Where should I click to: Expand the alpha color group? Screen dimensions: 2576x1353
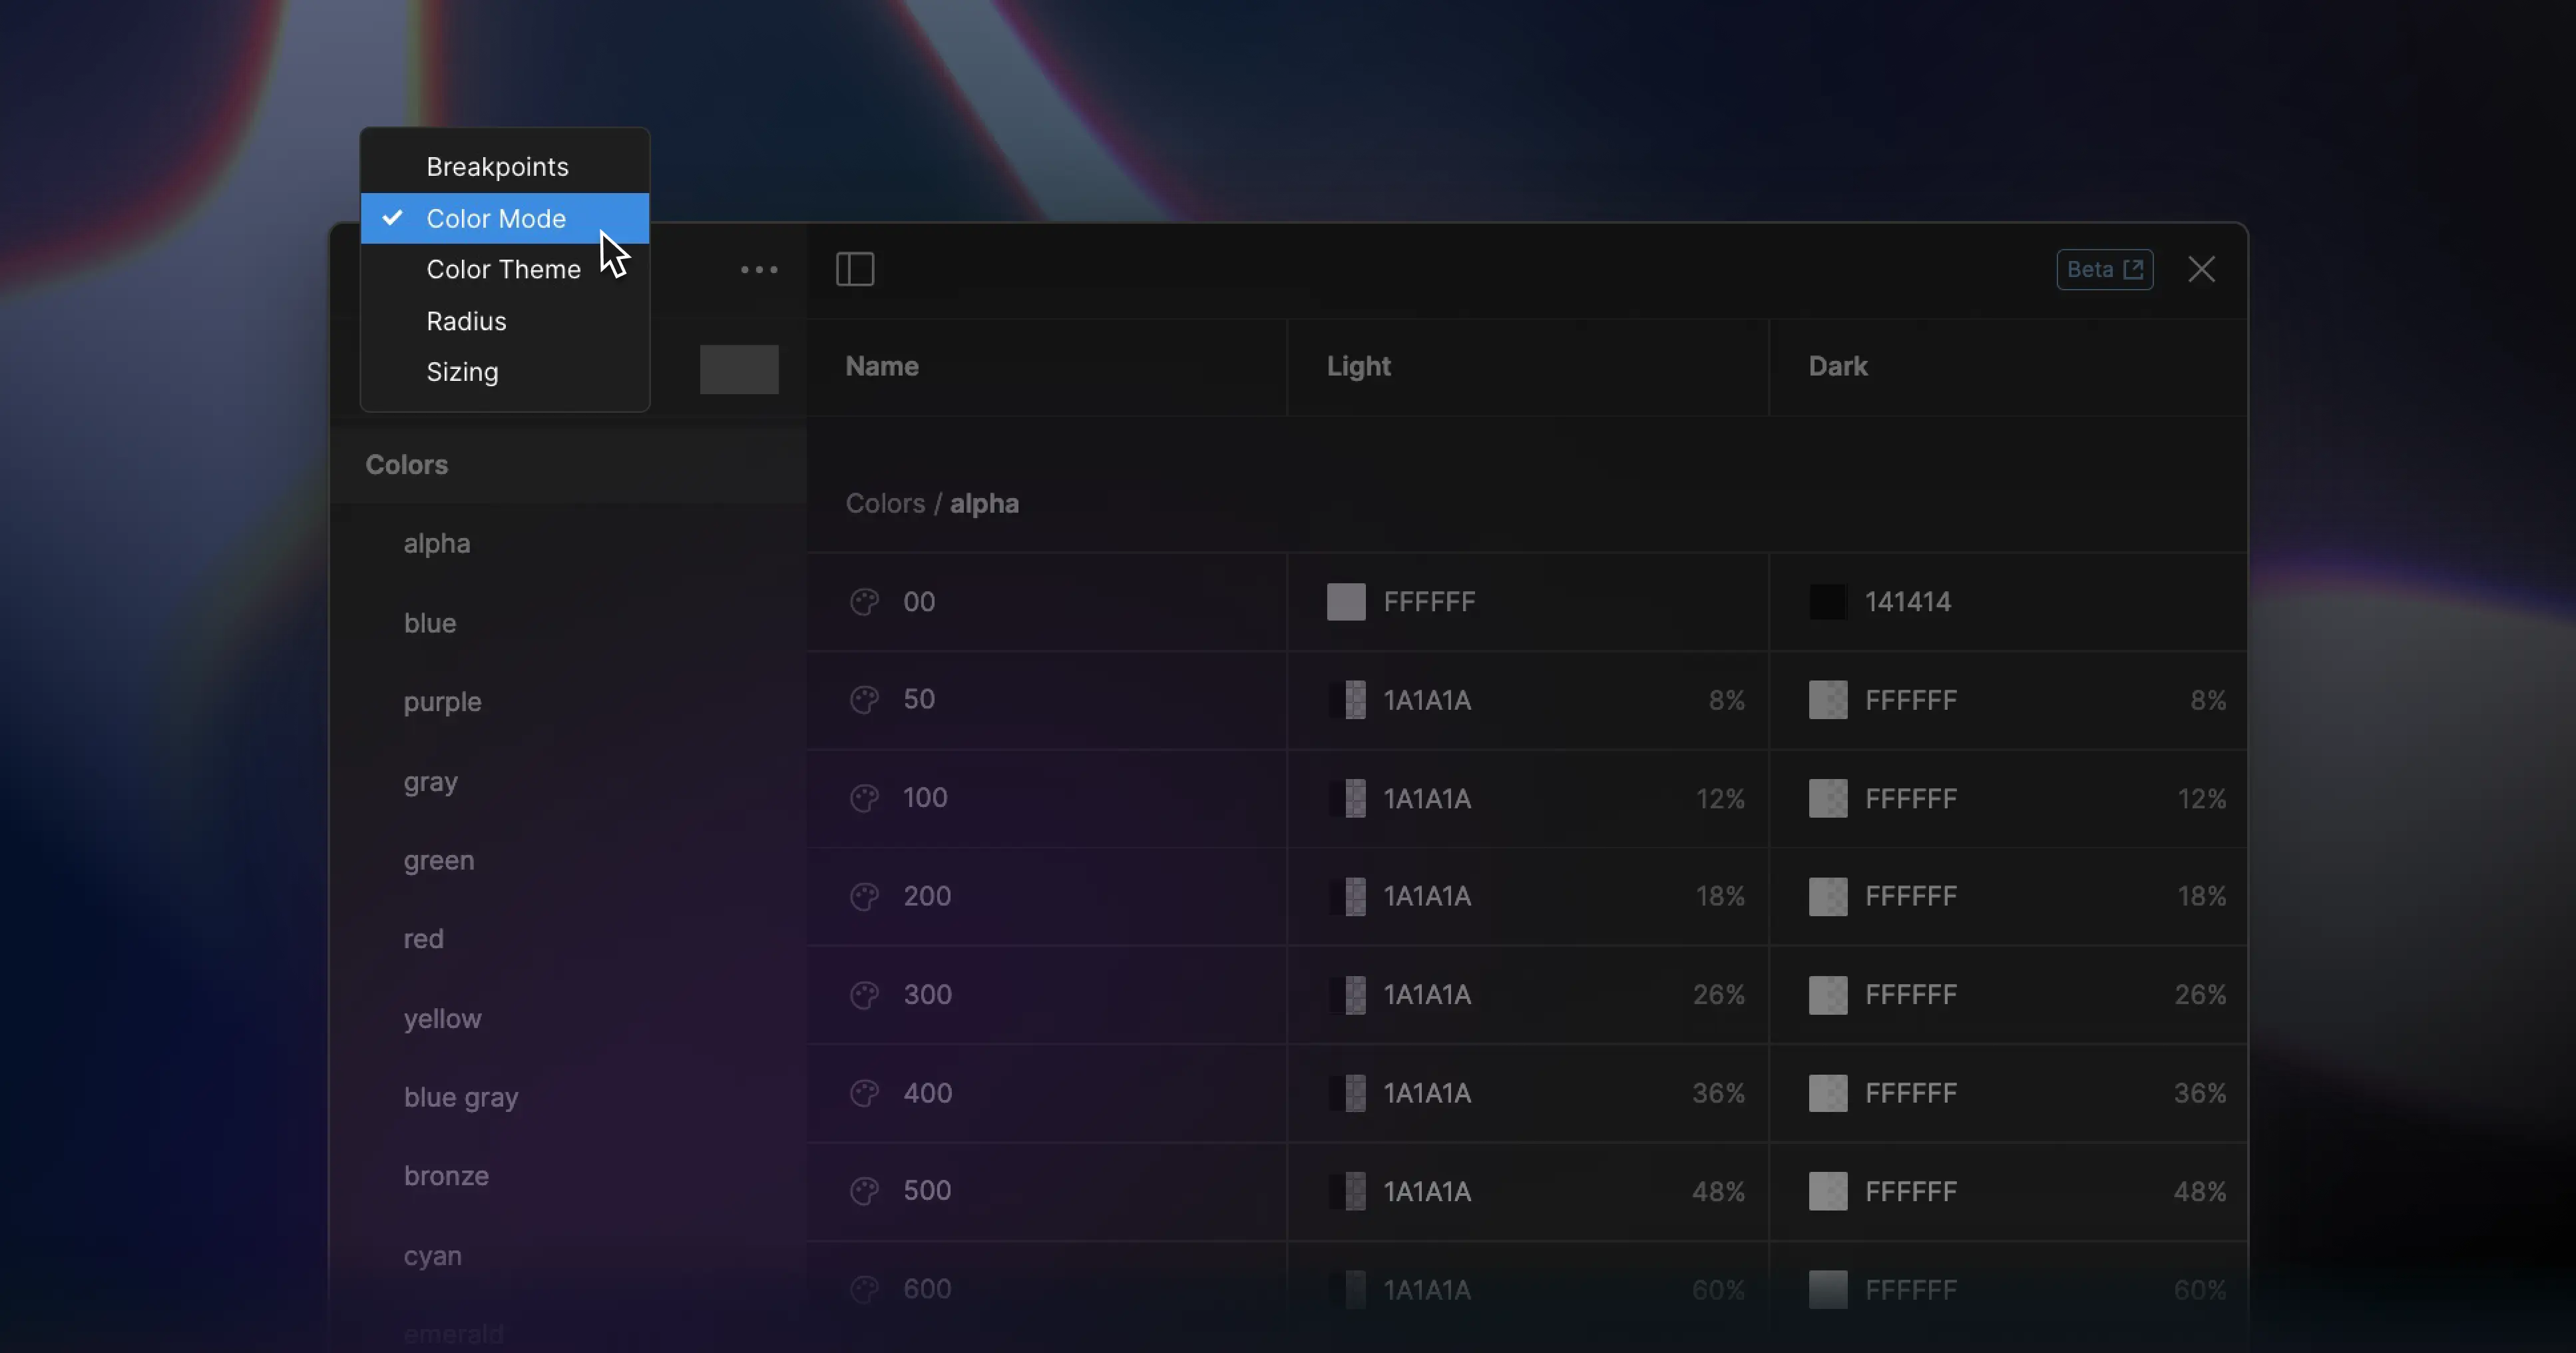pyautogui.click(x=436, y=542)
